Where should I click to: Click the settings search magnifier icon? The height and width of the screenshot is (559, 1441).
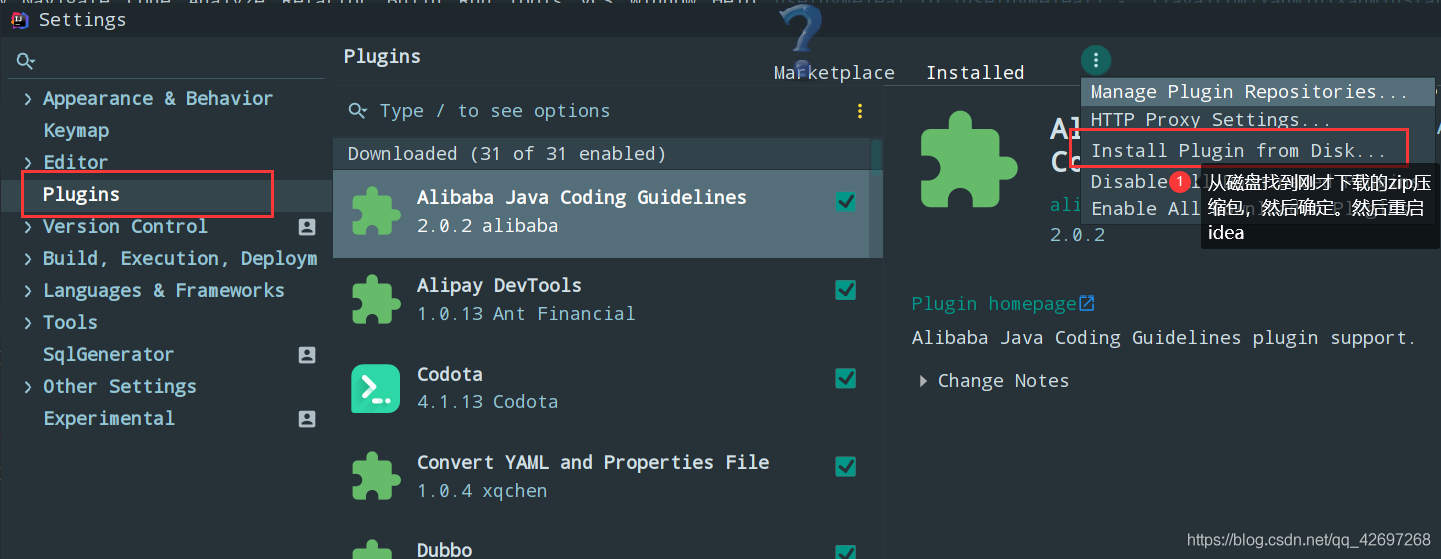[x=26, y=62]
